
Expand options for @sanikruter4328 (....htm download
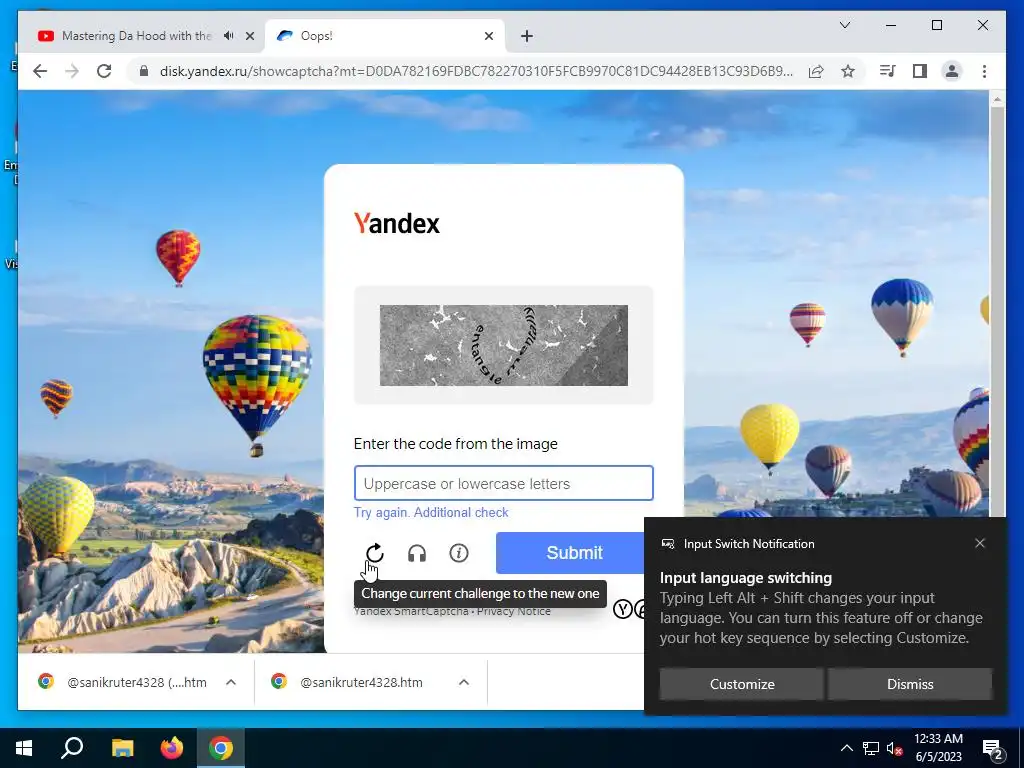pos(231,682)
